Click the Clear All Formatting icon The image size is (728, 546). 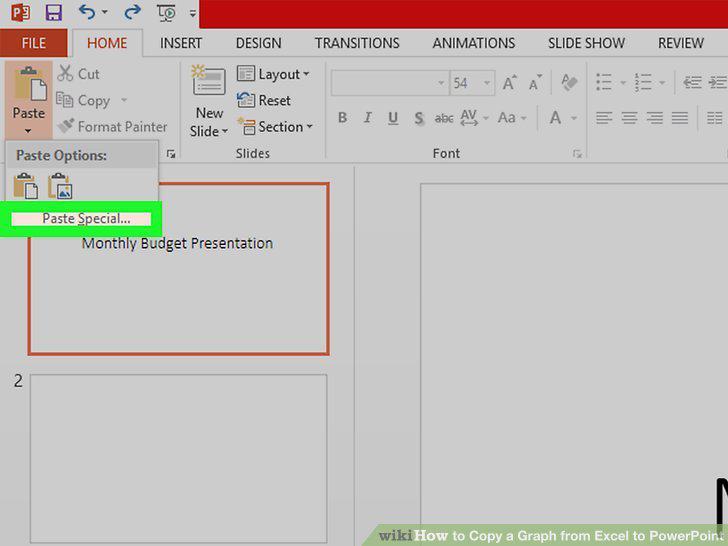569,83
